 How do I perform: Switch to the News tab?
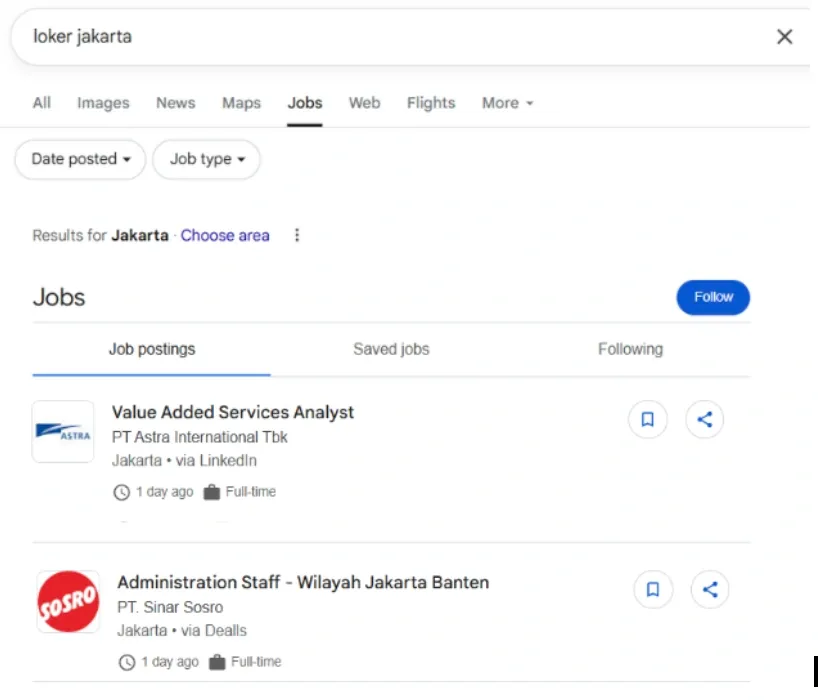click(176, 103)
